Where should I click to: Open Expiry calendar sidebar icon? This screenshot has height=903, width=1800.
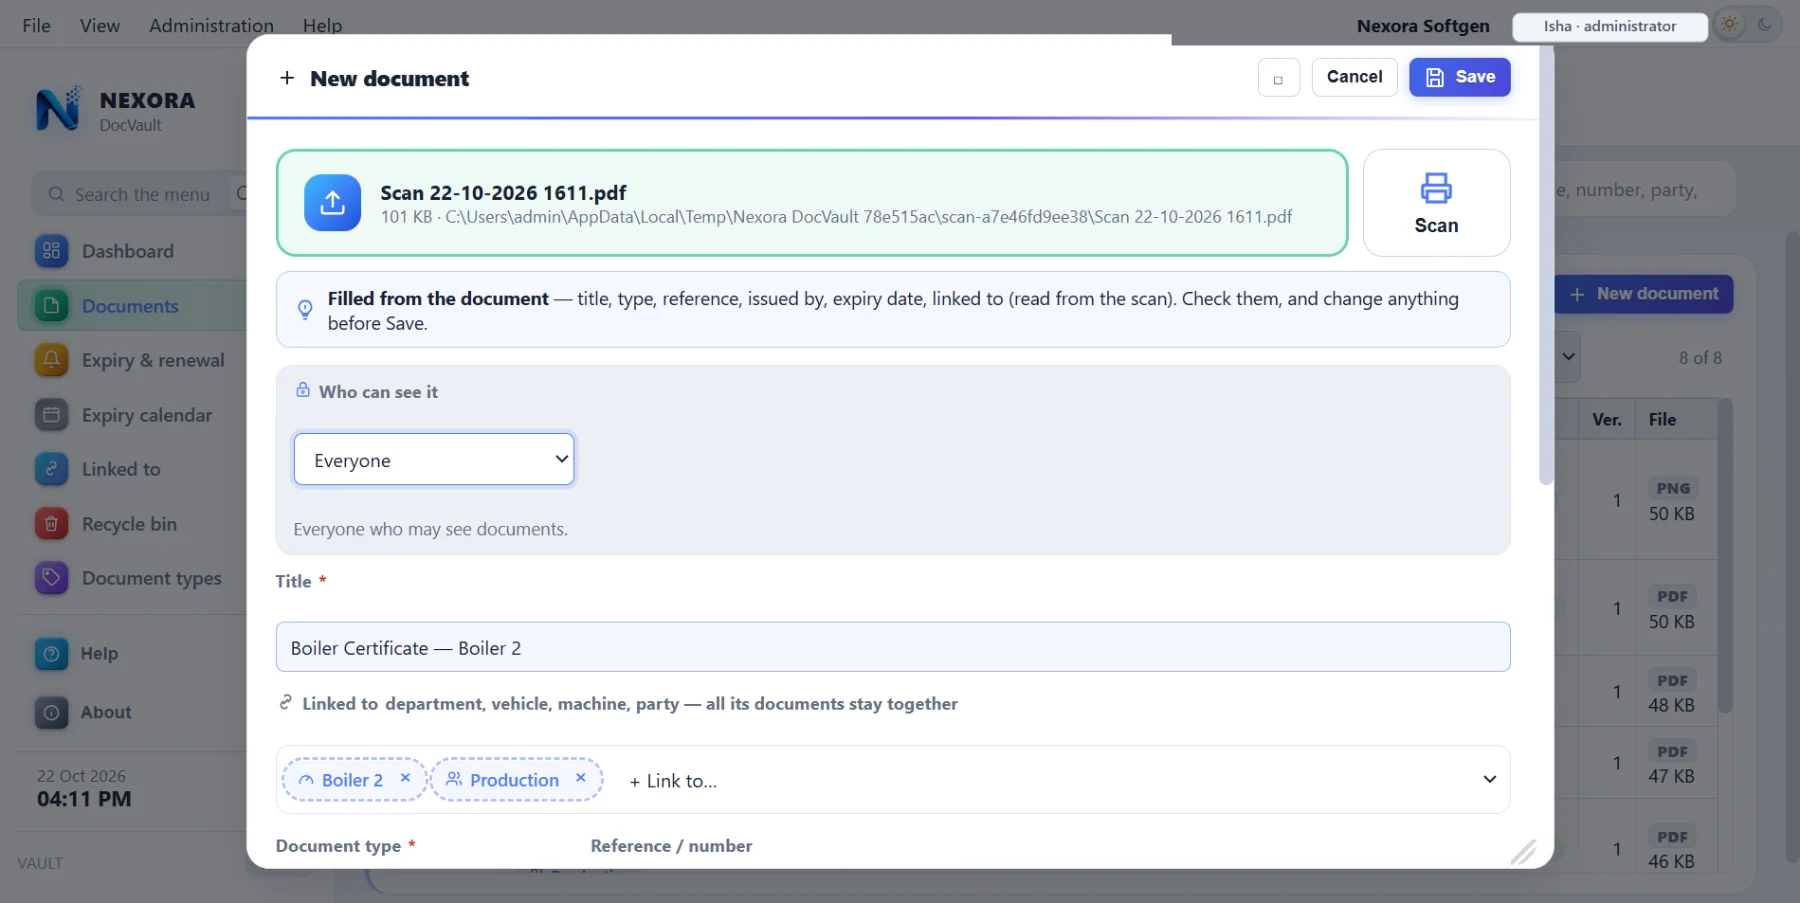[51, 414]
